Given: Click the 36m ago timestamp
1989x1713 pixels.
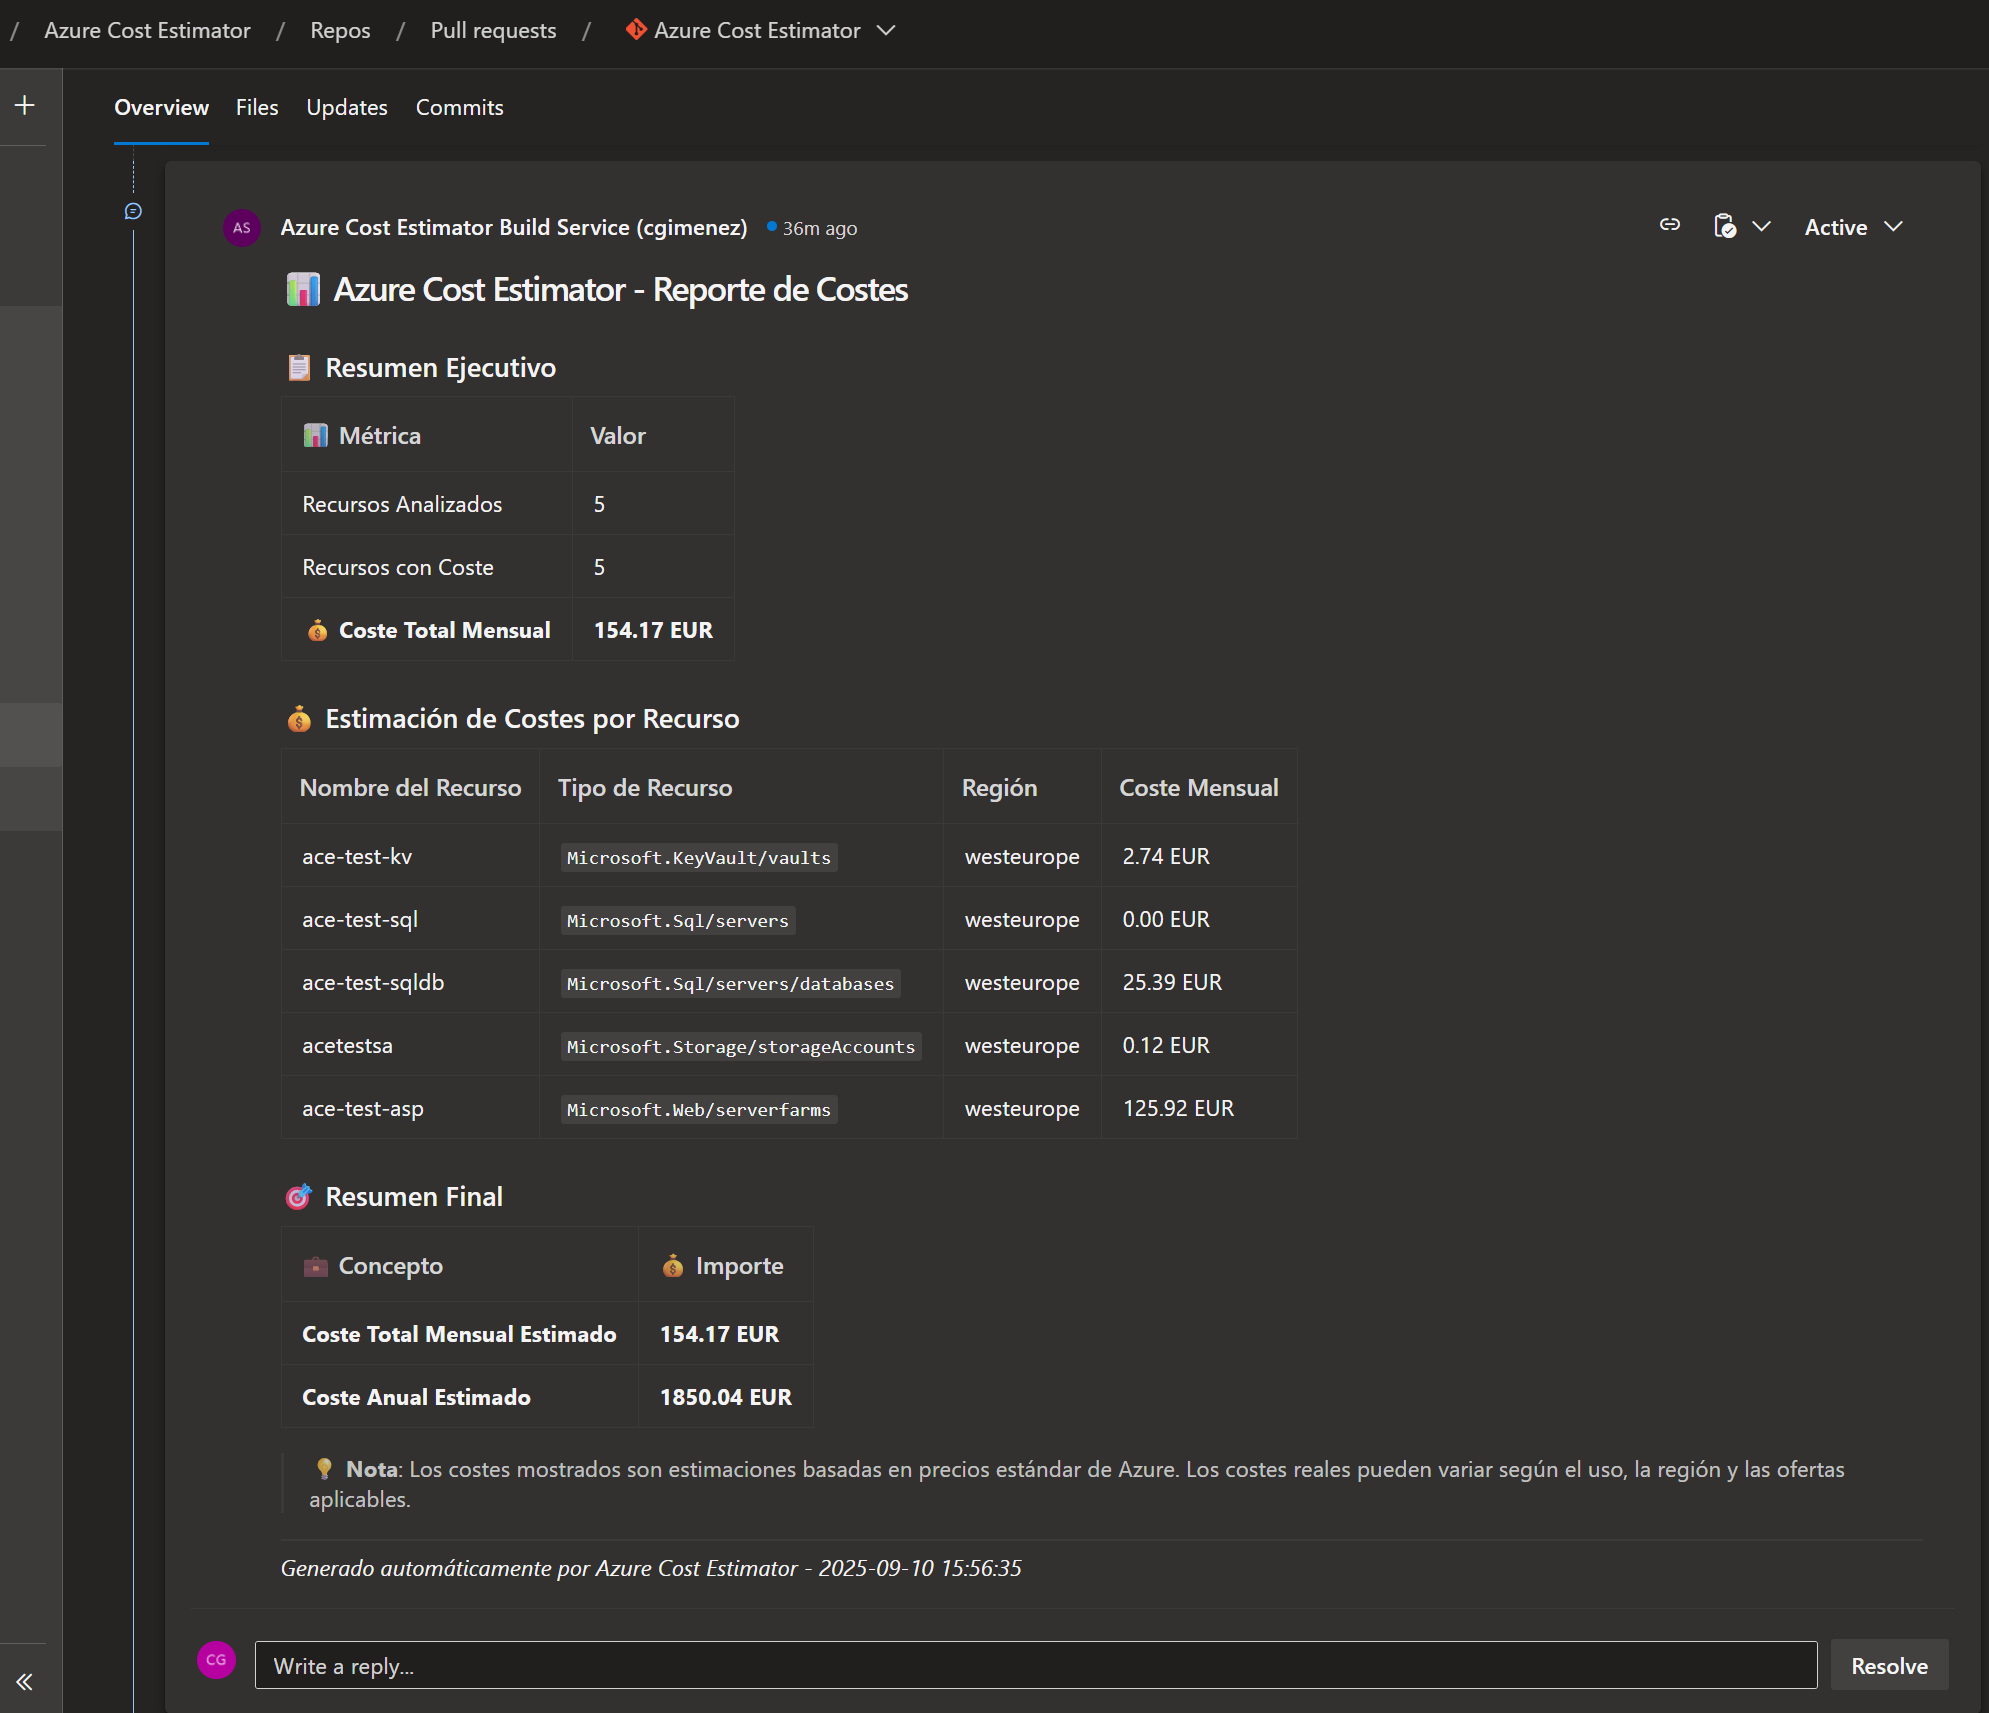Looking at the screenshot, I should [x=819, y=228].
